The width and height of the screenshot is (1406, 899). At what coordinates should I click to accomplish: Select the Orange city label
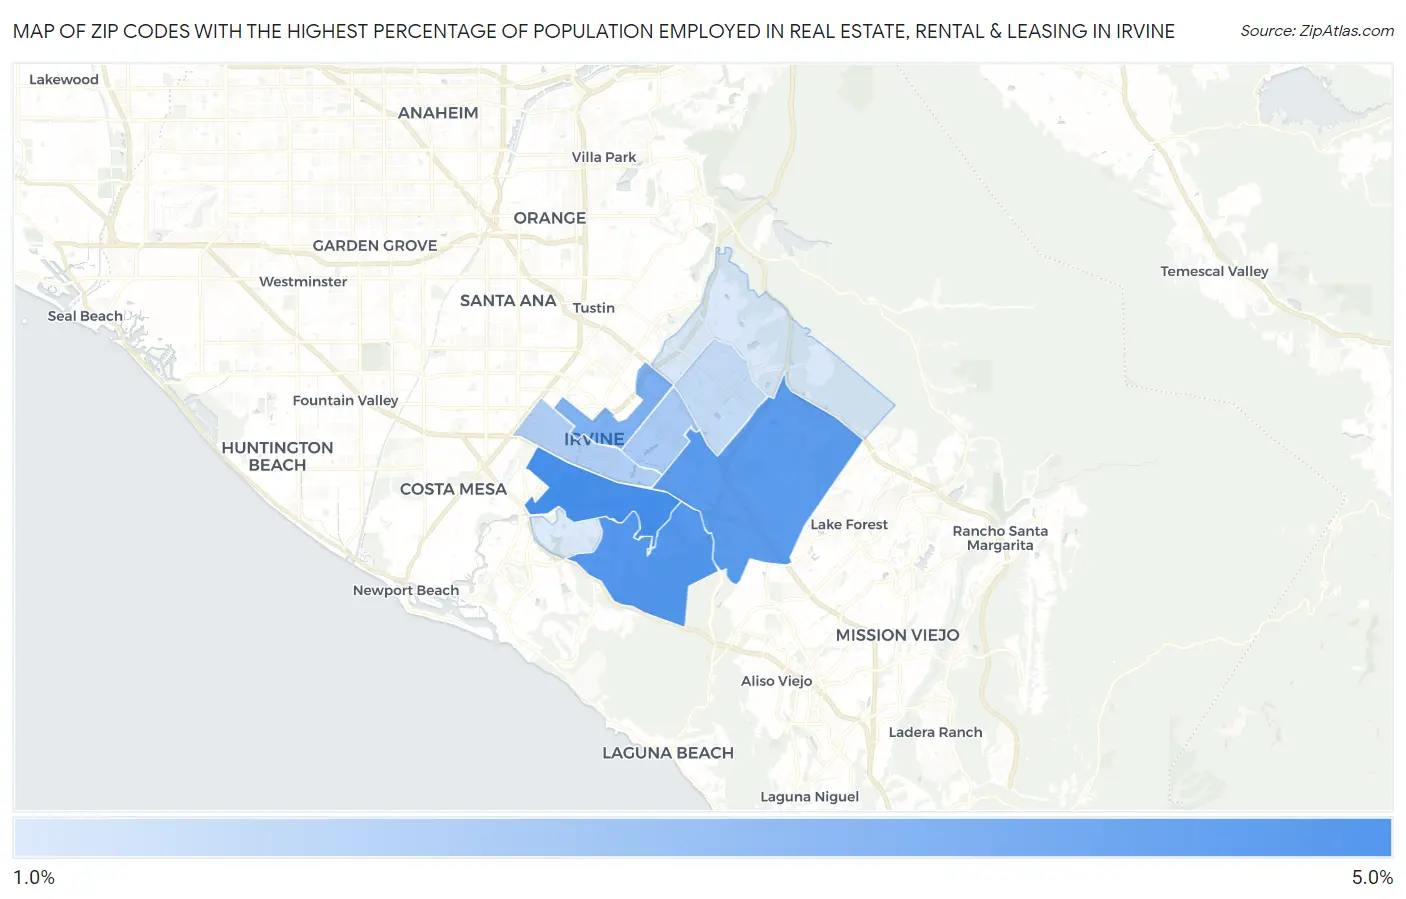point(550,218)
